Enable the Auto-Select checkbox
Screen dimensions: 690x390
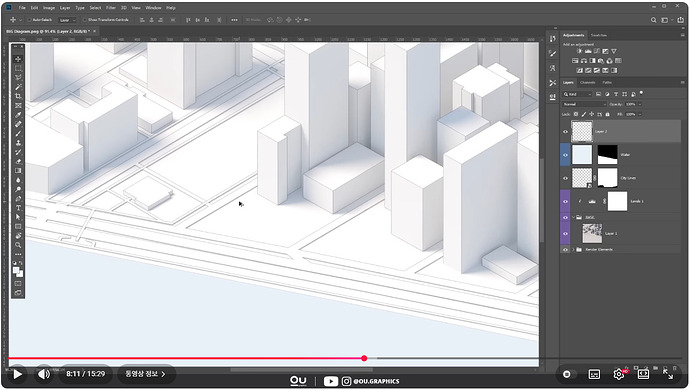tap(29, 20)
